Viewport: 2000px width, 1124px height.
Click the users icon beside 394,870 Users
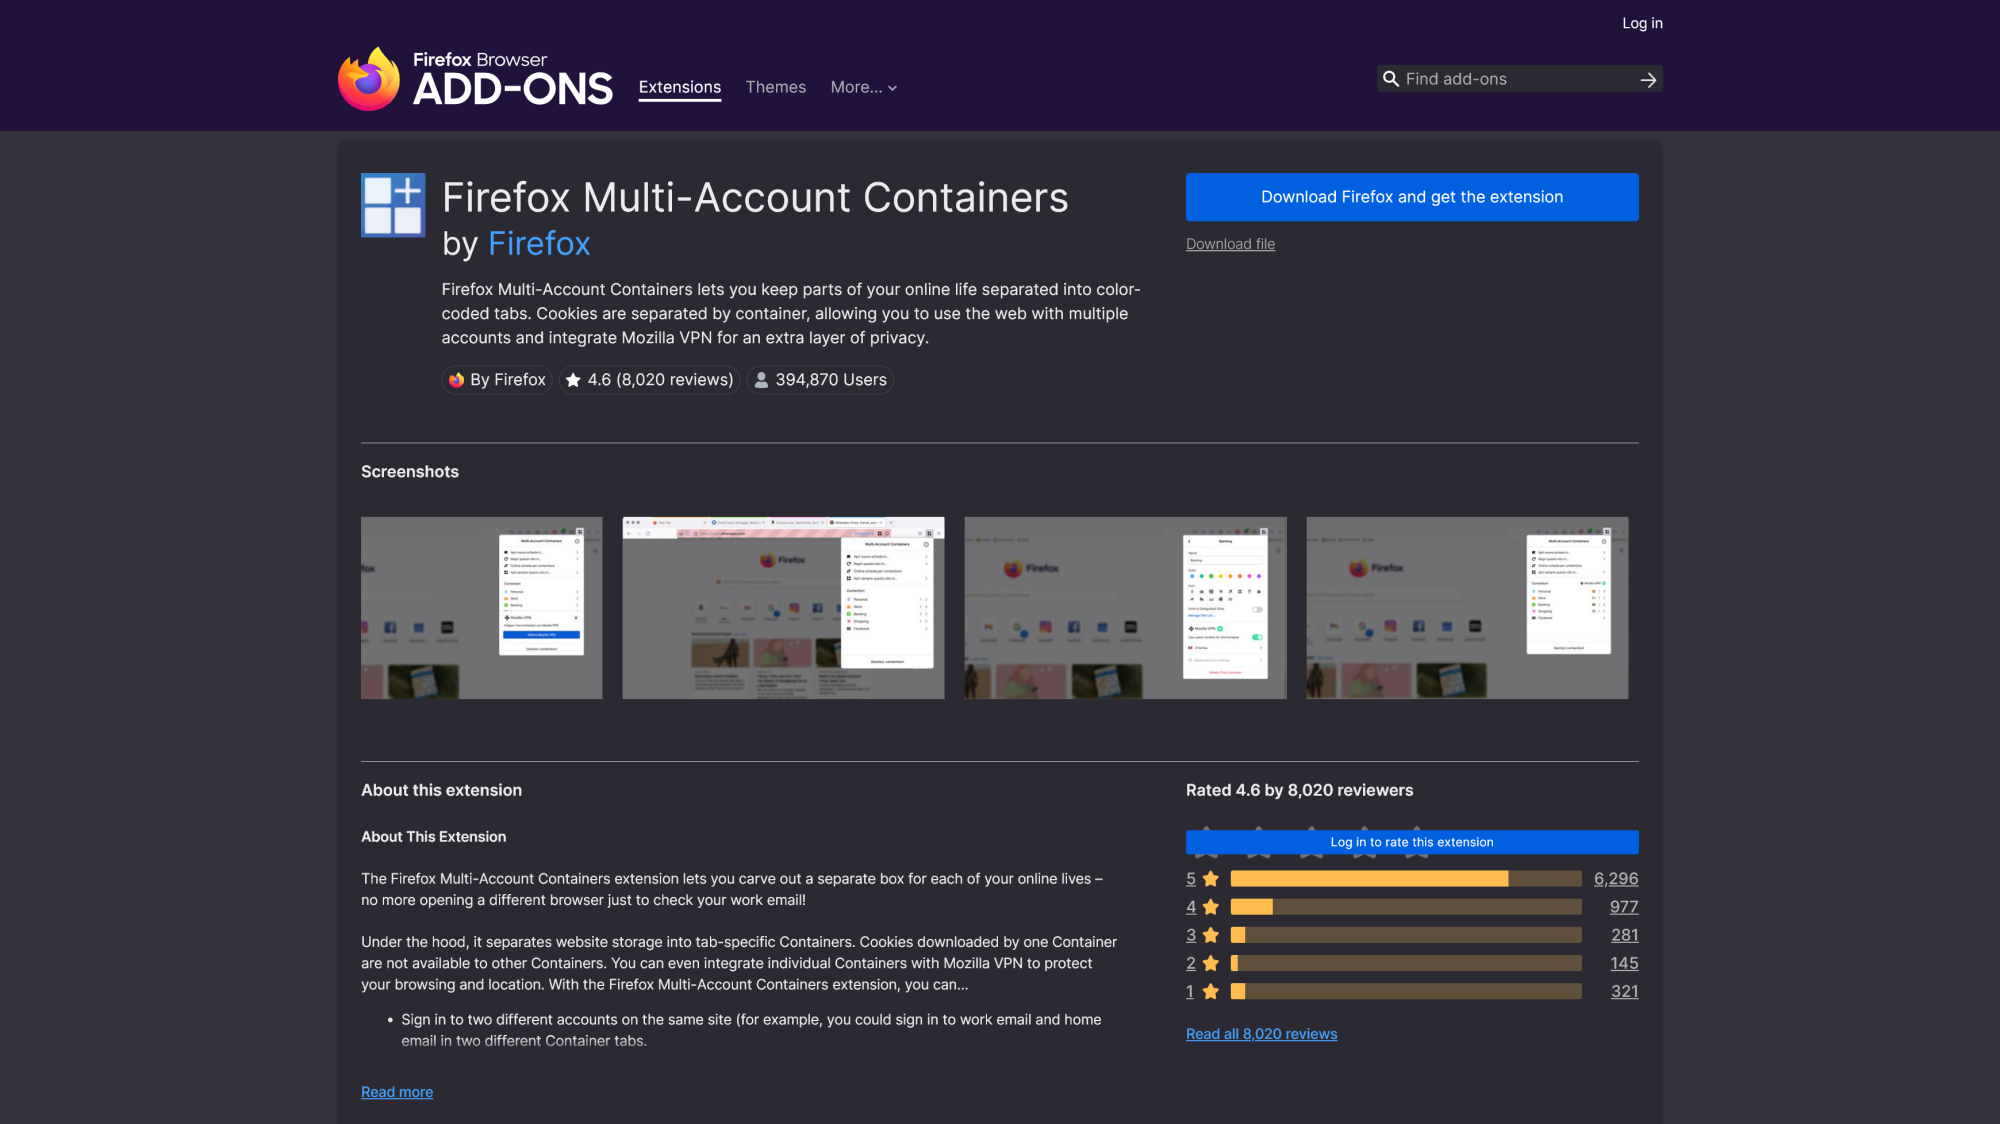point(761,380)
